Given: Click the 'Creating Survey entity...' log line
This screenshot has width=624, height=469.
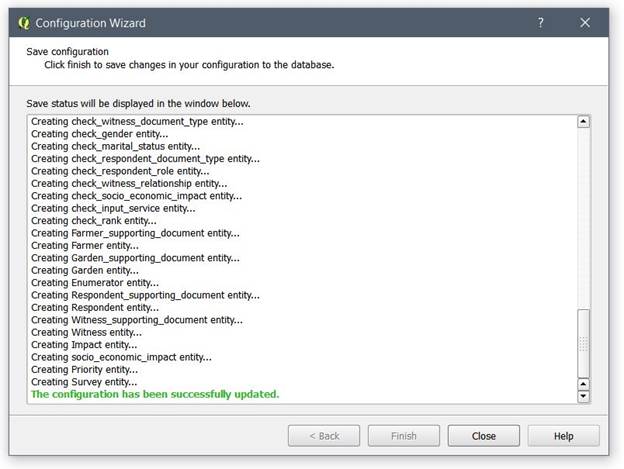Looking at the screenshot, I should (x=84, y=382).
